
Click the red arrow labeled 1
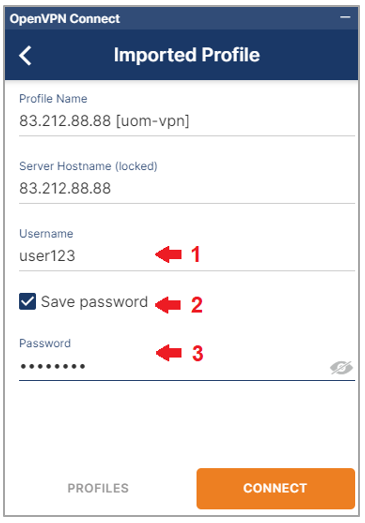tap(168, 254)
